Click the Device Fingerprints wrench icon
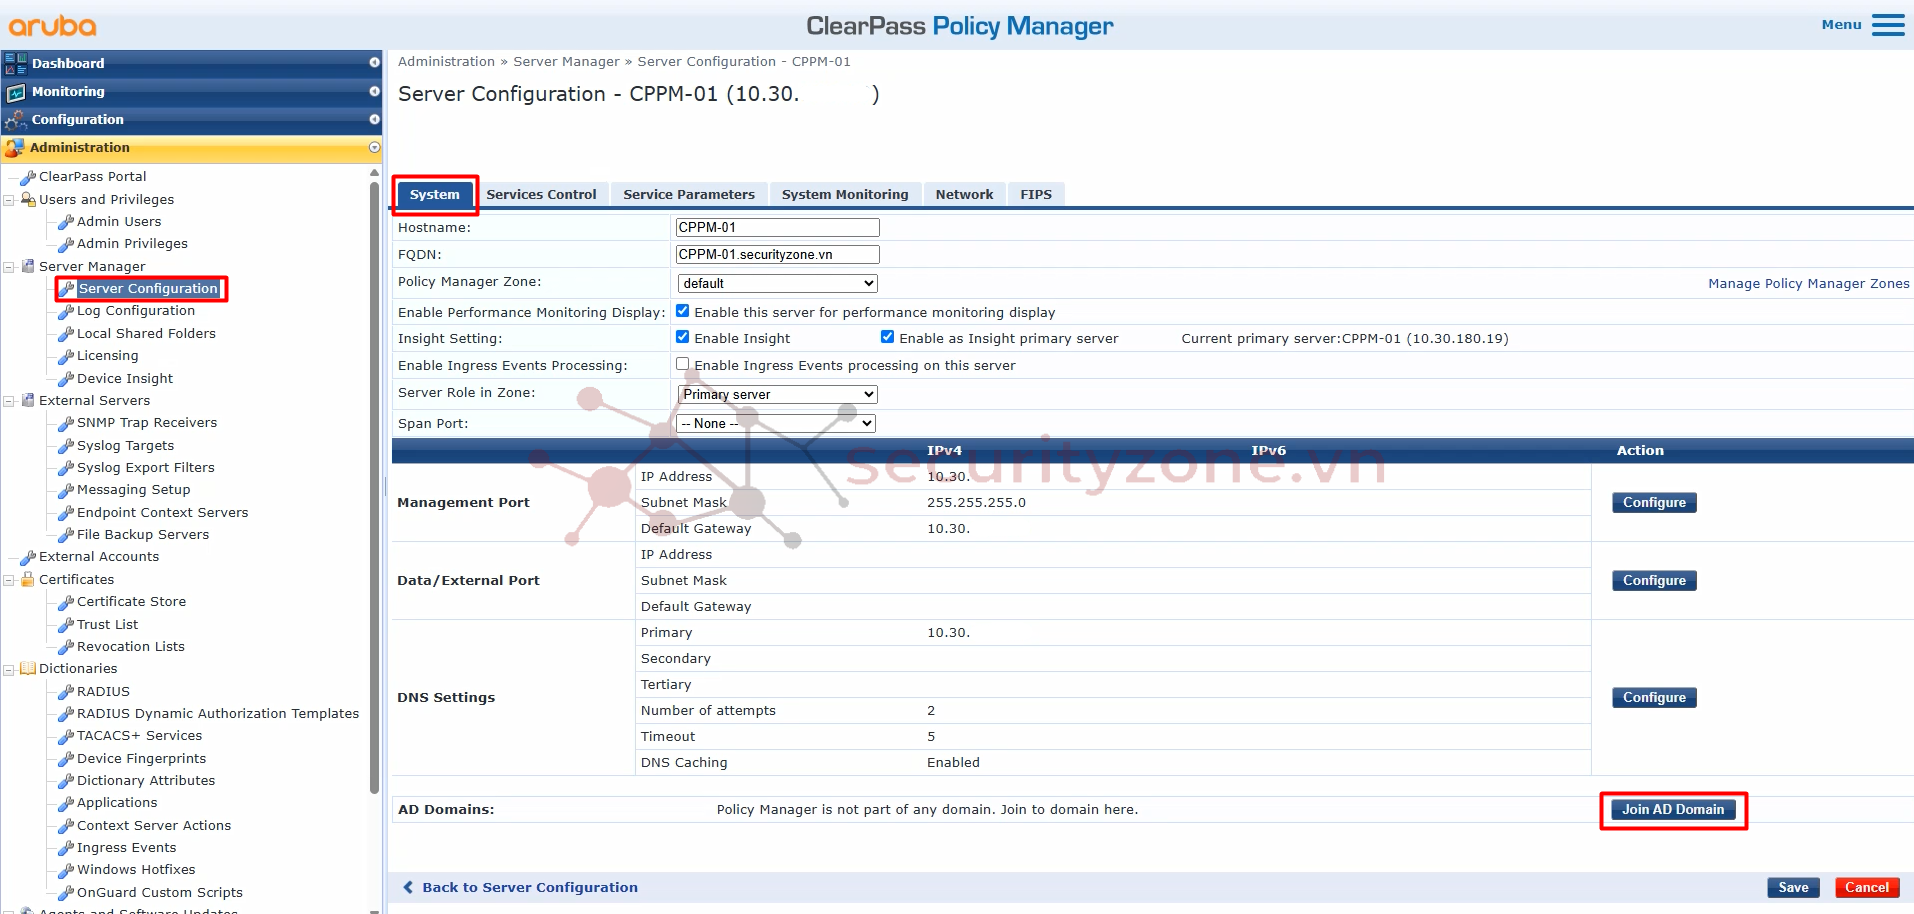Screen dimensions: 1914x914 point(66,759)
